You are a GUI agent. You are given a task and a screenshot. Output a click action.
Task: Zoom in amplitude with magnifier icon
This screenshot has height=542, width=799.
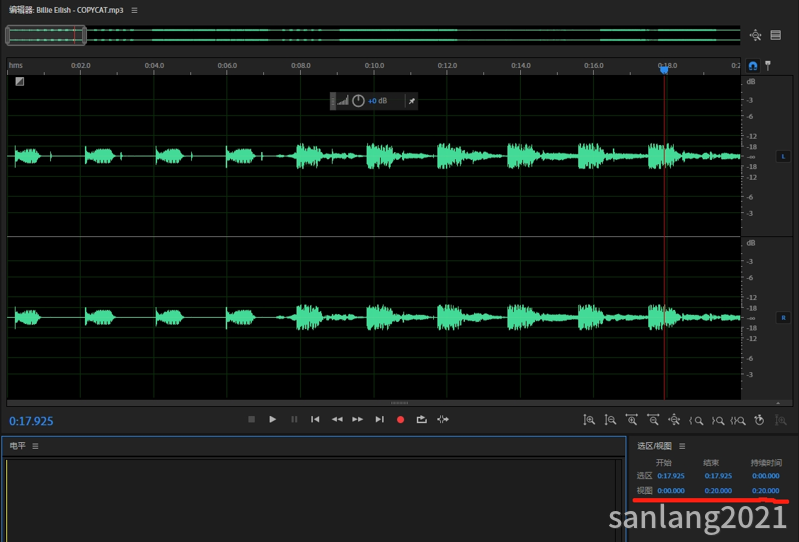[589, 420]
